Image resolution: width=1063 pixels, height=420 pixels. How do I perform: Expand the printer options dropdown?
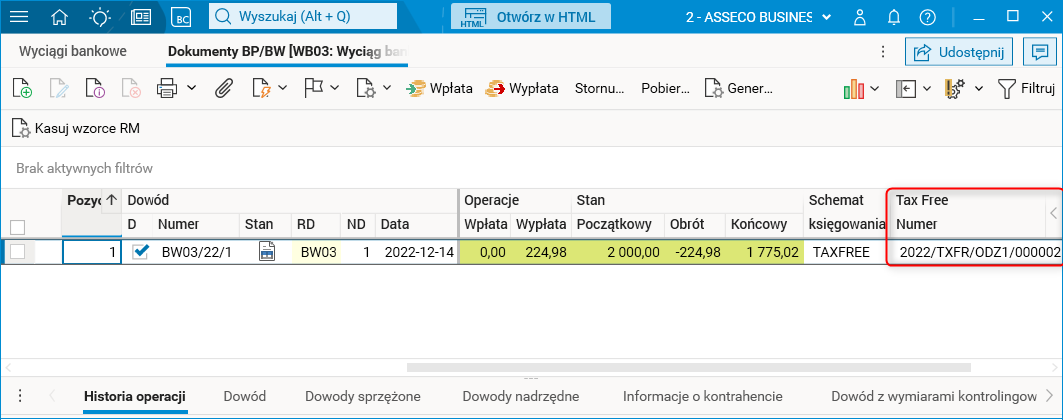(x=192, y=88)
